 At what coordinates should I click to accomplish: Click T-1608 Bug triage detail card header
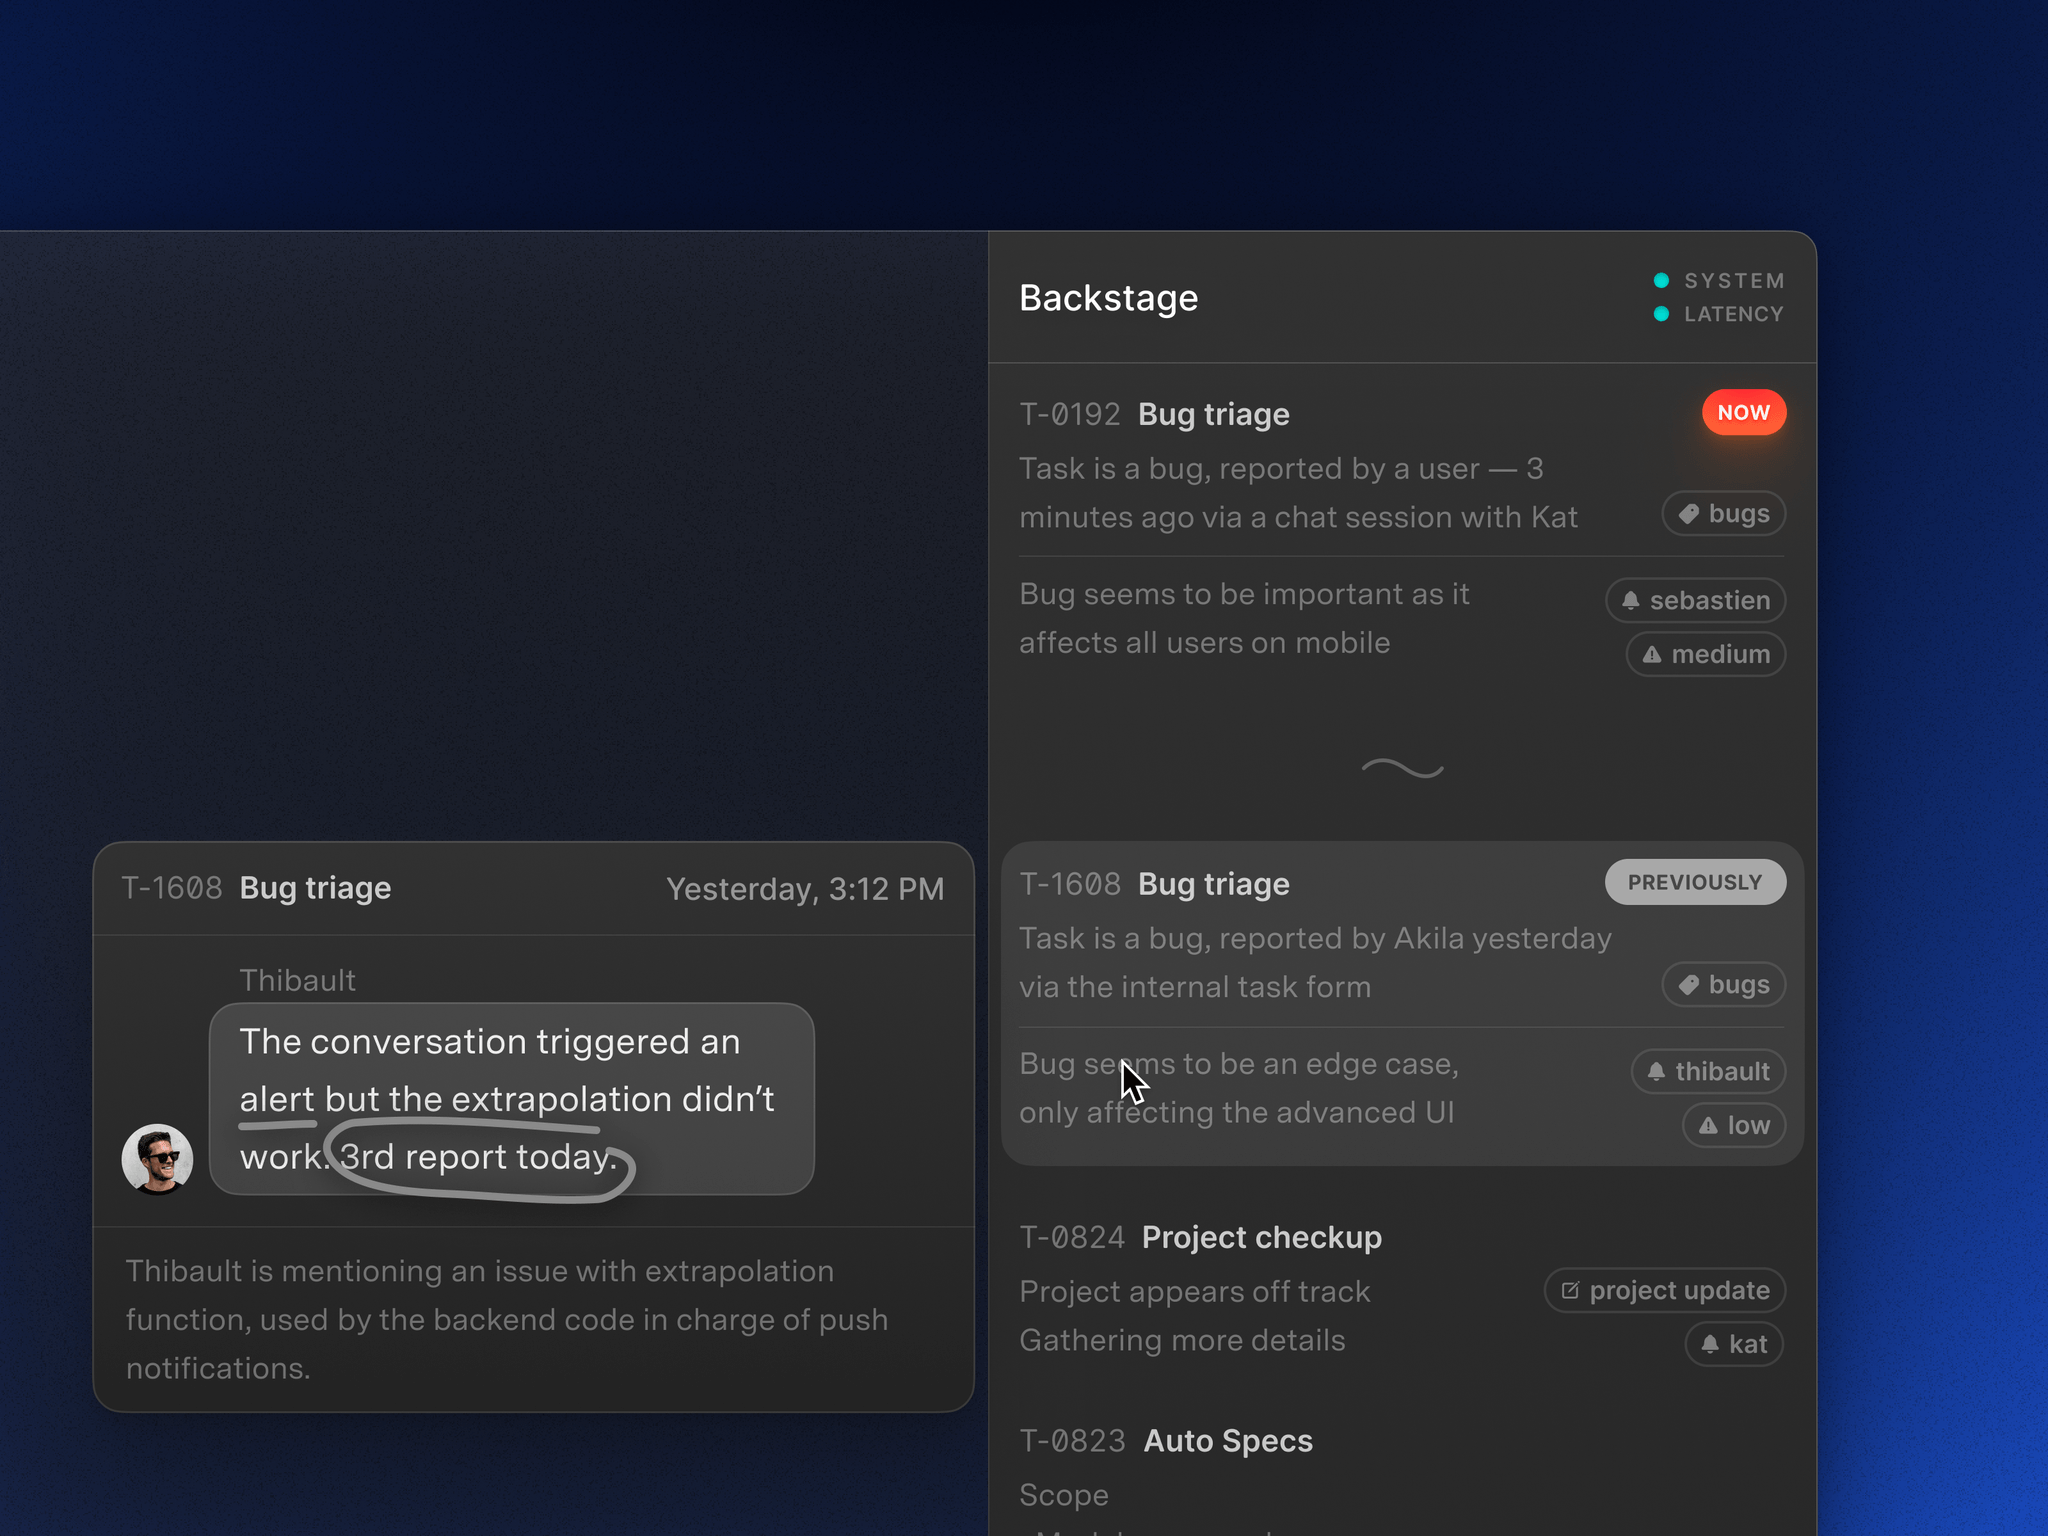[315, 888]
